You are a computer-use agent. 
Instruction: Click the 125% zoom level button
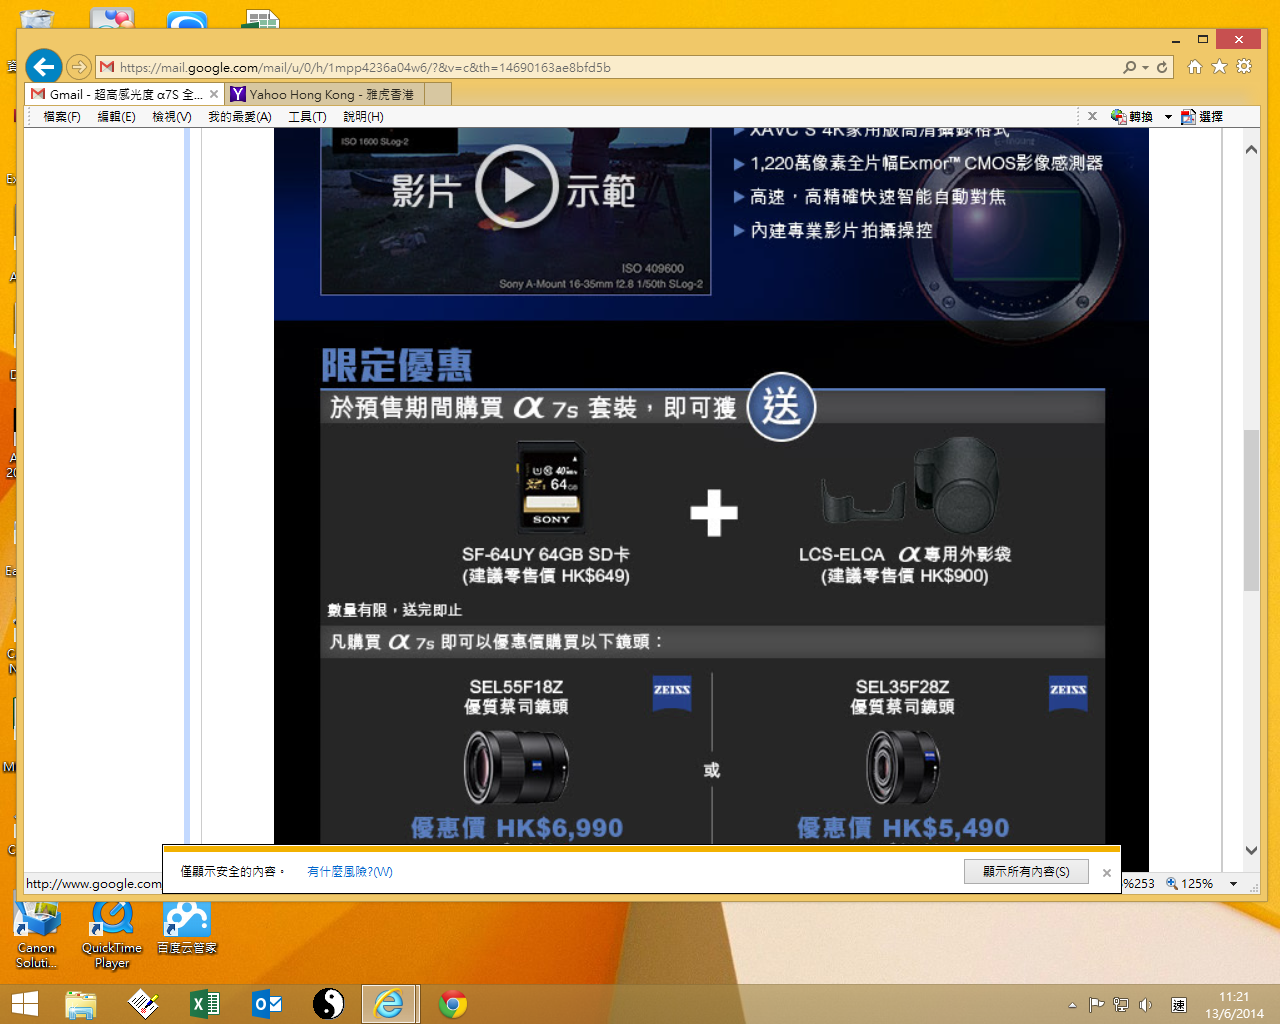tap(1190, 884)
